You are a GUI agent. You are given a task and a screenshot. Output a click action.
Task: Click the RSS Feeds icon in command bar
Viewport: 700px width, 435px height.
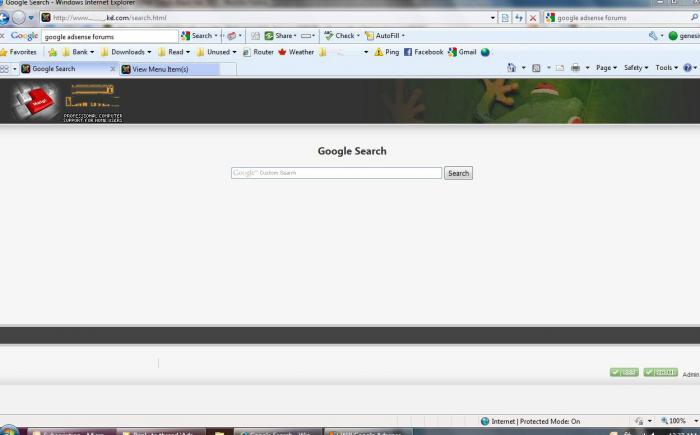536,68
